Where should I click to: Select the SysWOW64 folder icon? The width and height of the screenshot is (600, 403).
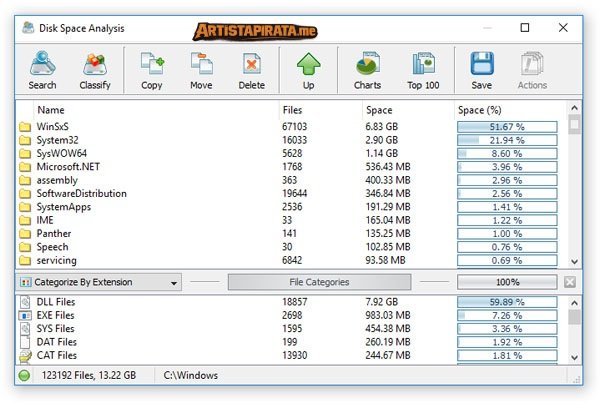click(25, 153)
